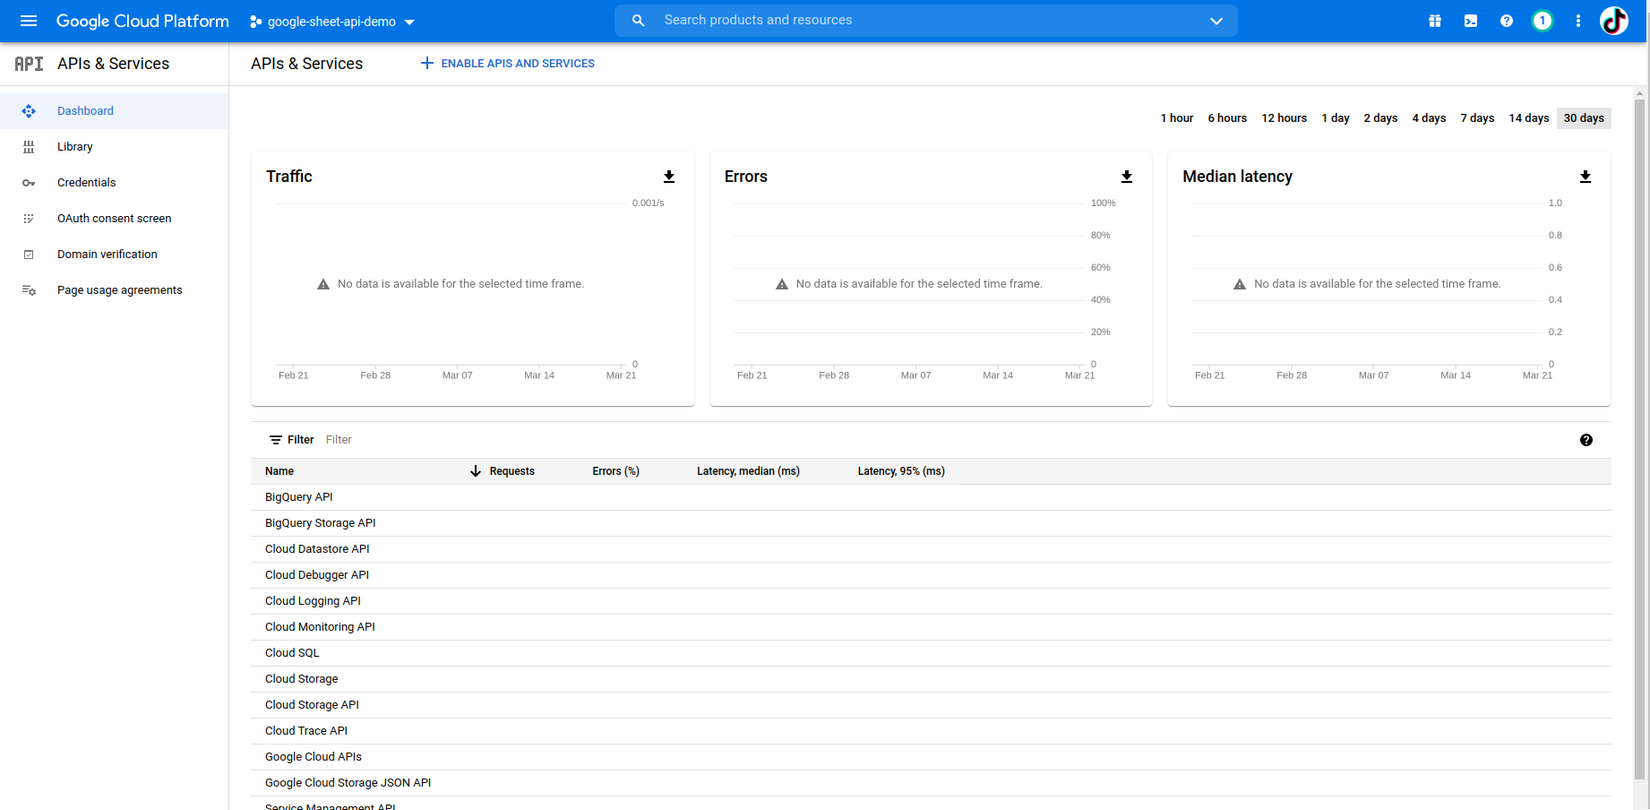Screen dimensions: 1650x810
Task: Select the 4 days time range
Action: pyautogui.click(x=1429, y=118)
